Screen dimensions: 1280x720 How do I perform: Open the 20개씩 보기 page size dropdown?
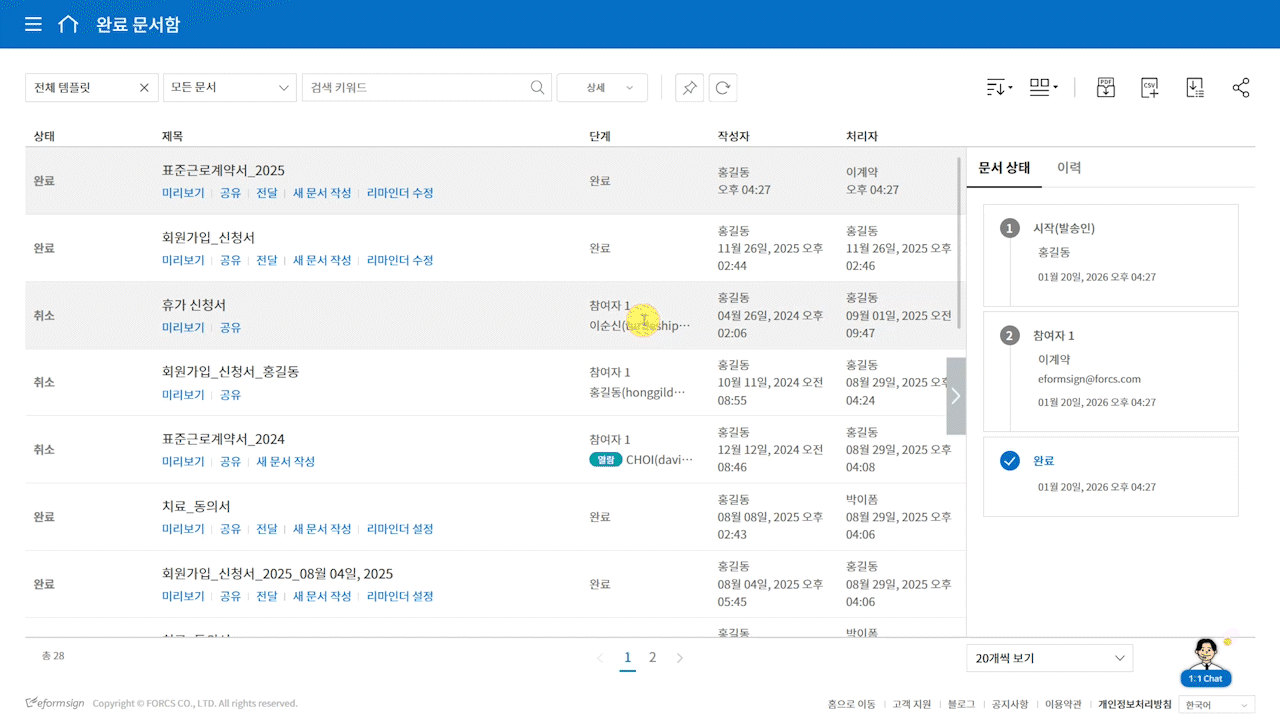1049,658
